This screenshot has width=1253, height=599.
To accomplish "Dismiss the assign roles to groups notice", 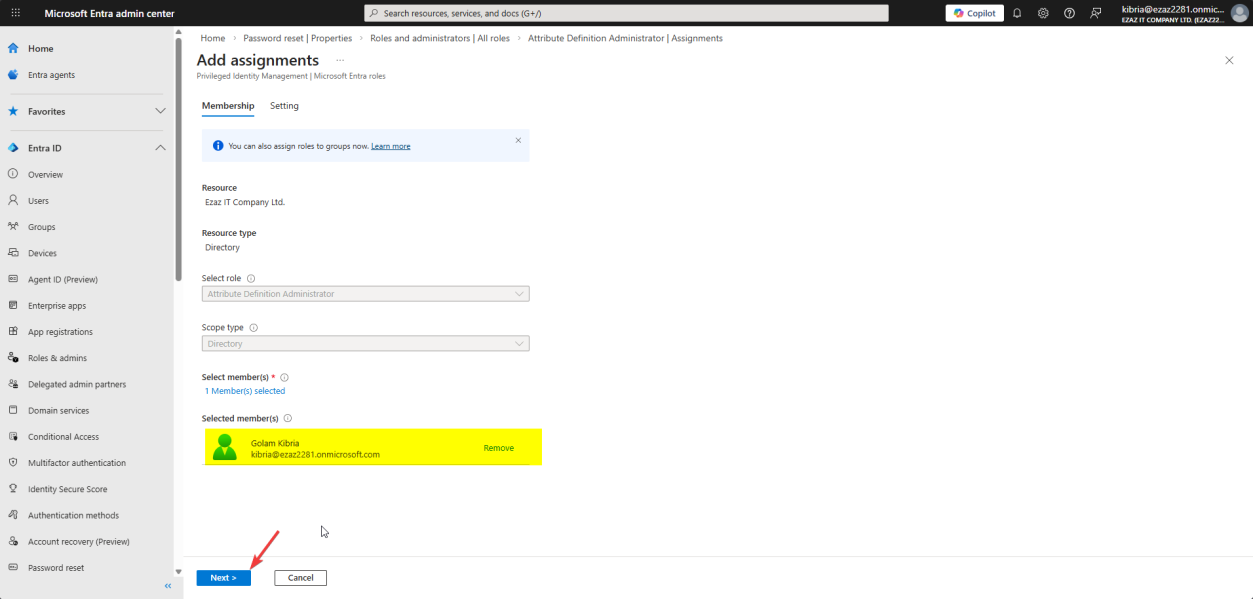I will coord(518,140).
